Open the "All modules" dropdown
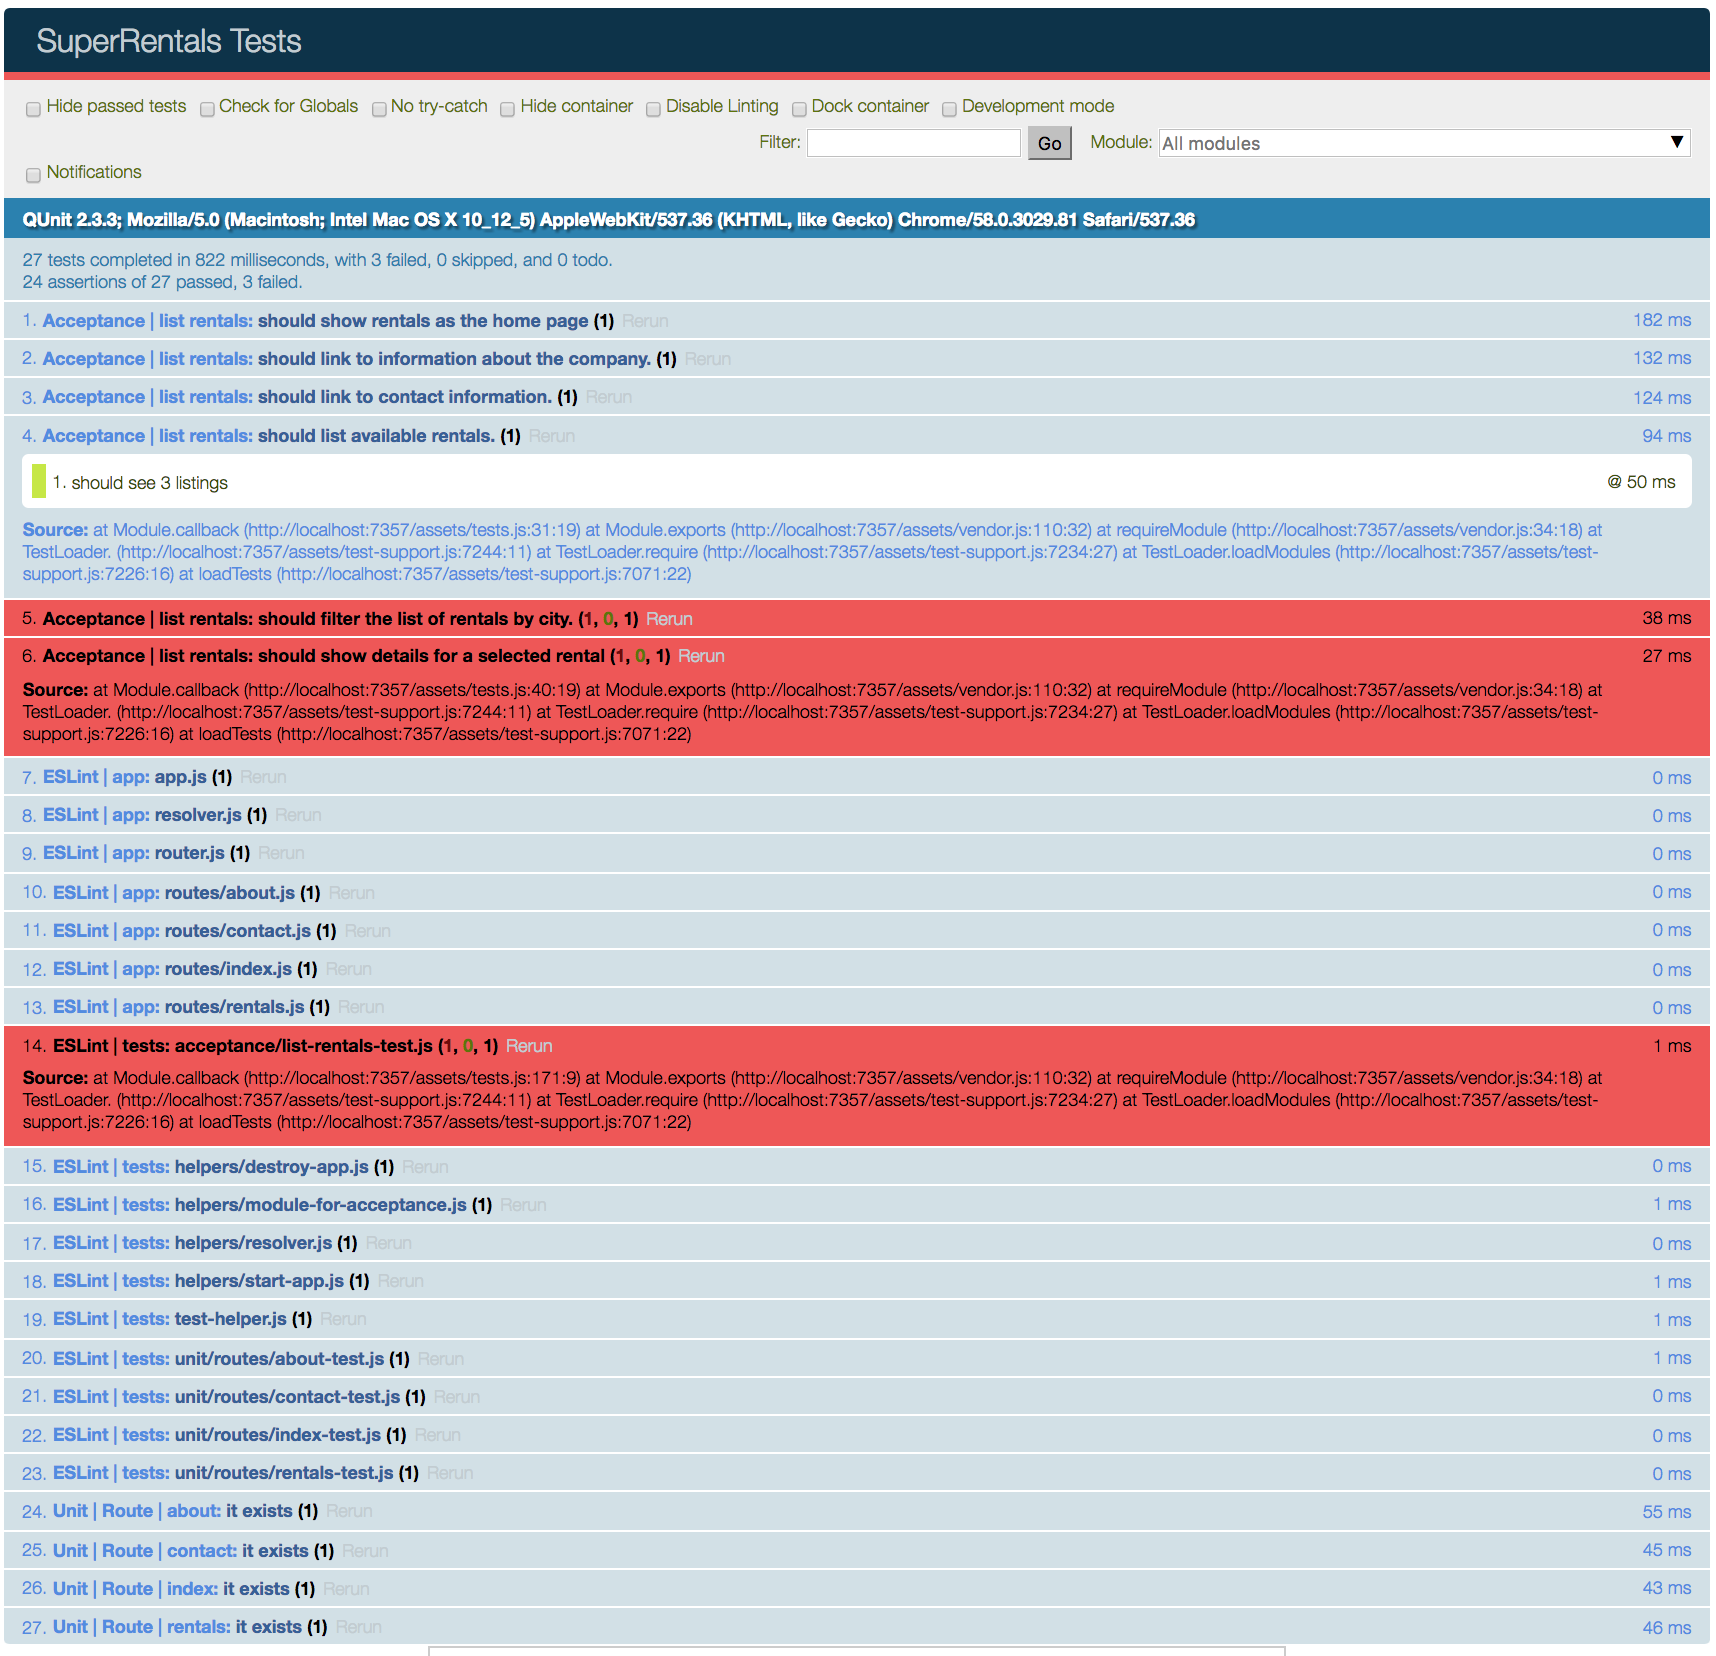This screenshot has height=1656, width=1716. click(1423, 142)
